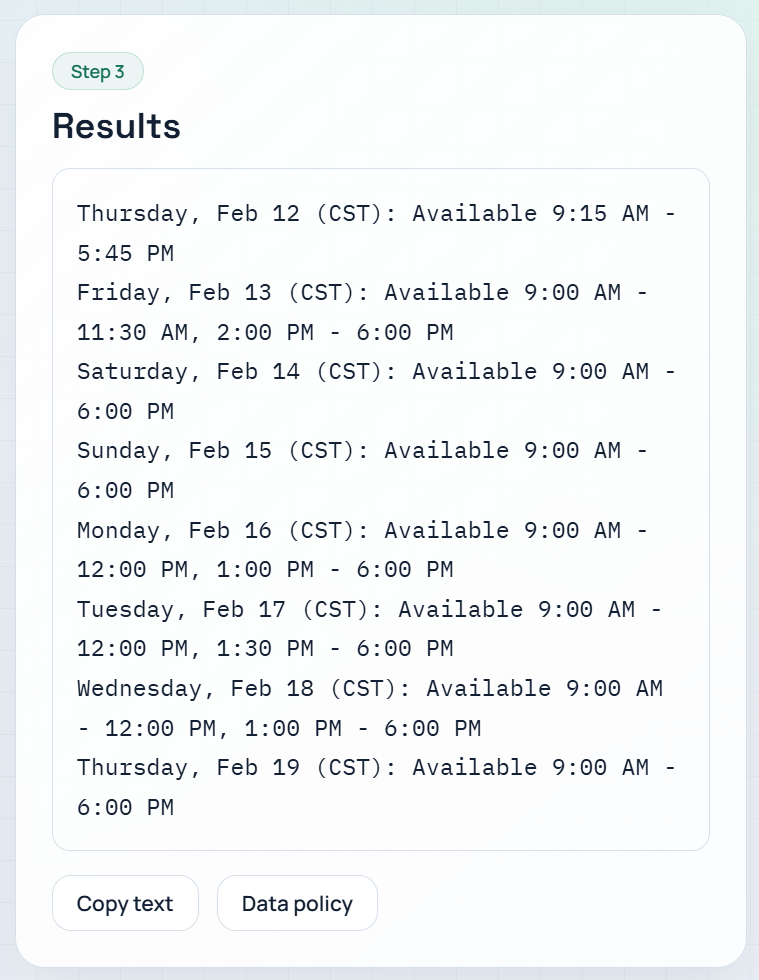This screenshot has width=759, height=980.
Task: Click the 5:45 PM end time
Action: (x=124, y=253)
